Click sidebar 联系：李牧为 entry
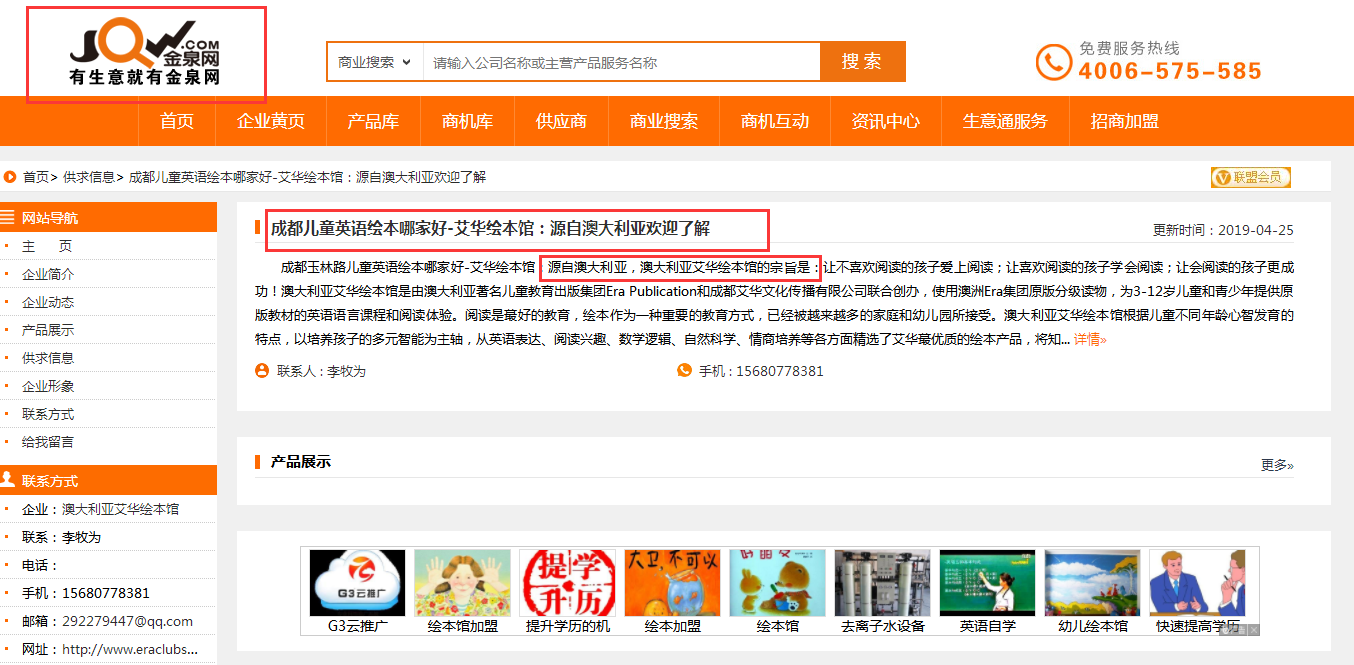The image size is (1354, 665). click(61, 537)
